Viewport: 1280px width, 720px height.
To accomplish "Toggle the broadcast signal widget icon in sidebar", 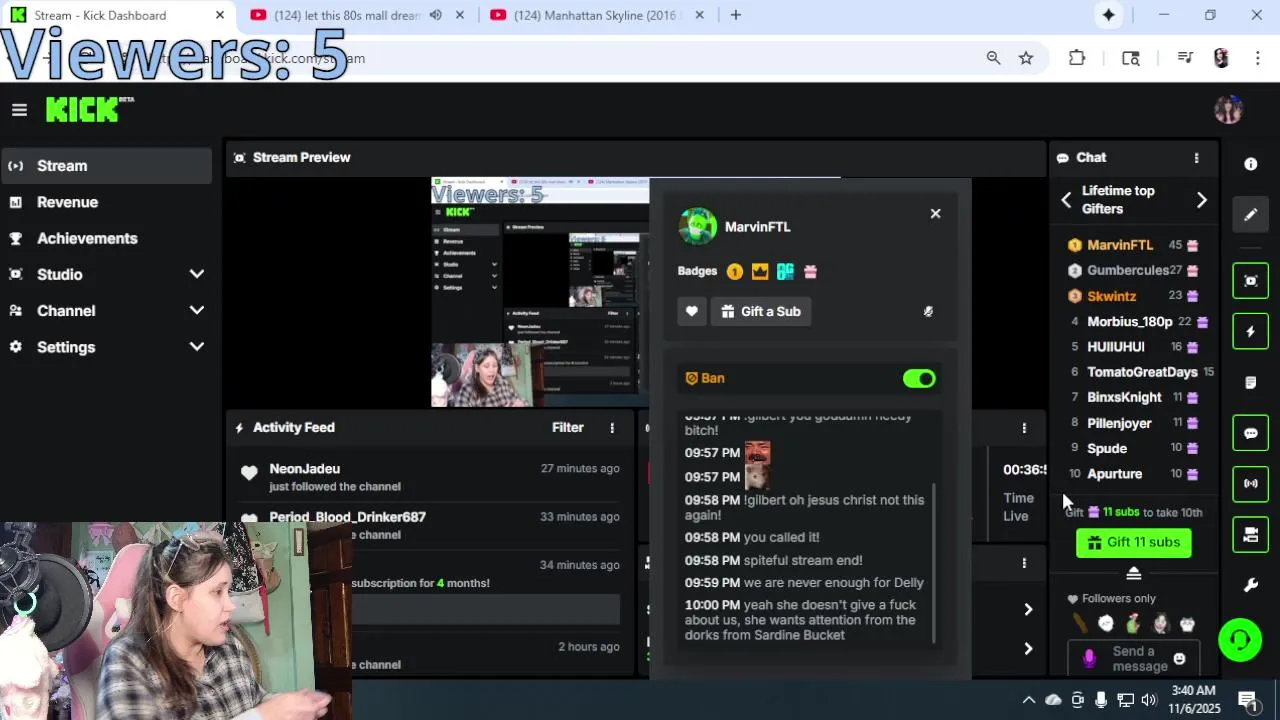I will [x=1250, y=484].
